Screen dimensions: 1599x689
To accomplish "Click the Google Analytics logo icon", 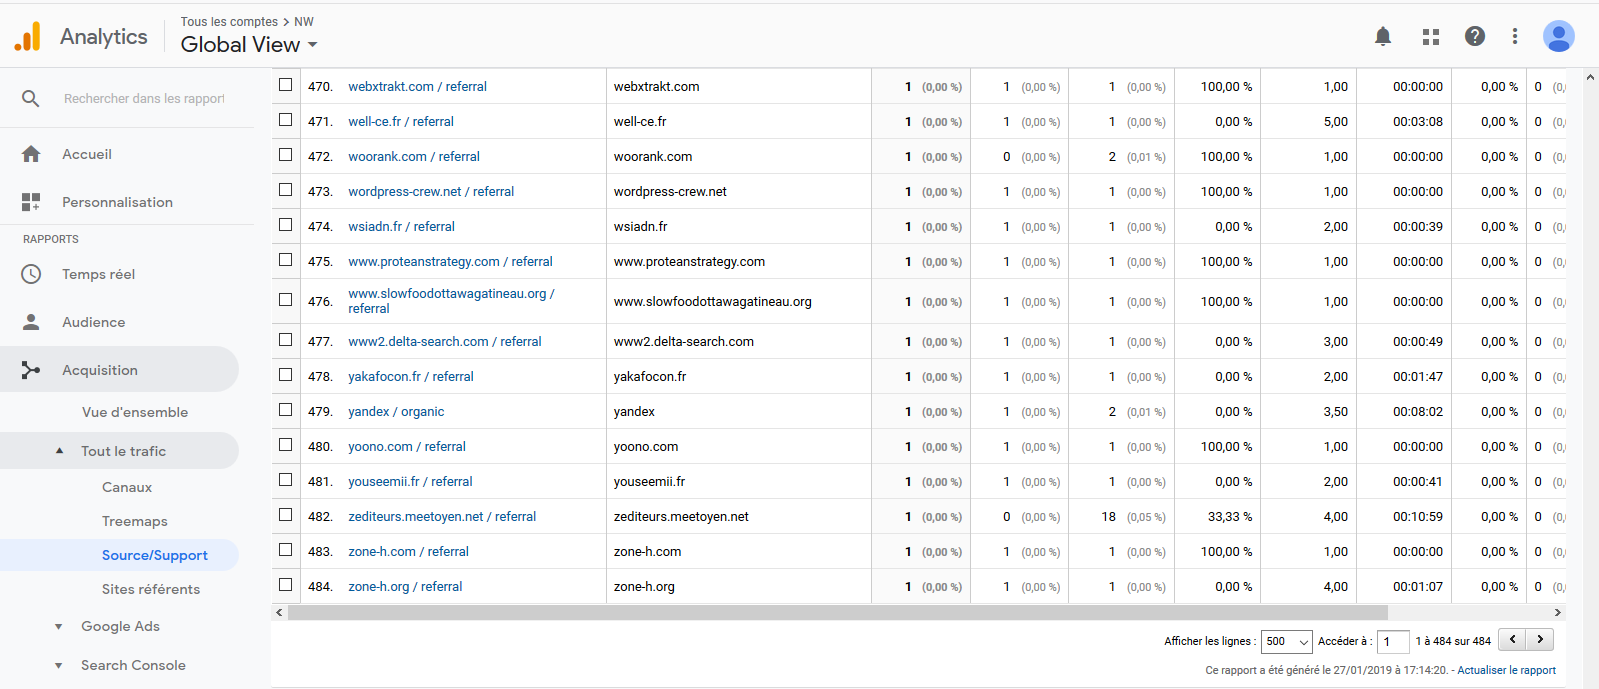I will pyautogui.click(x=28, y=36).
